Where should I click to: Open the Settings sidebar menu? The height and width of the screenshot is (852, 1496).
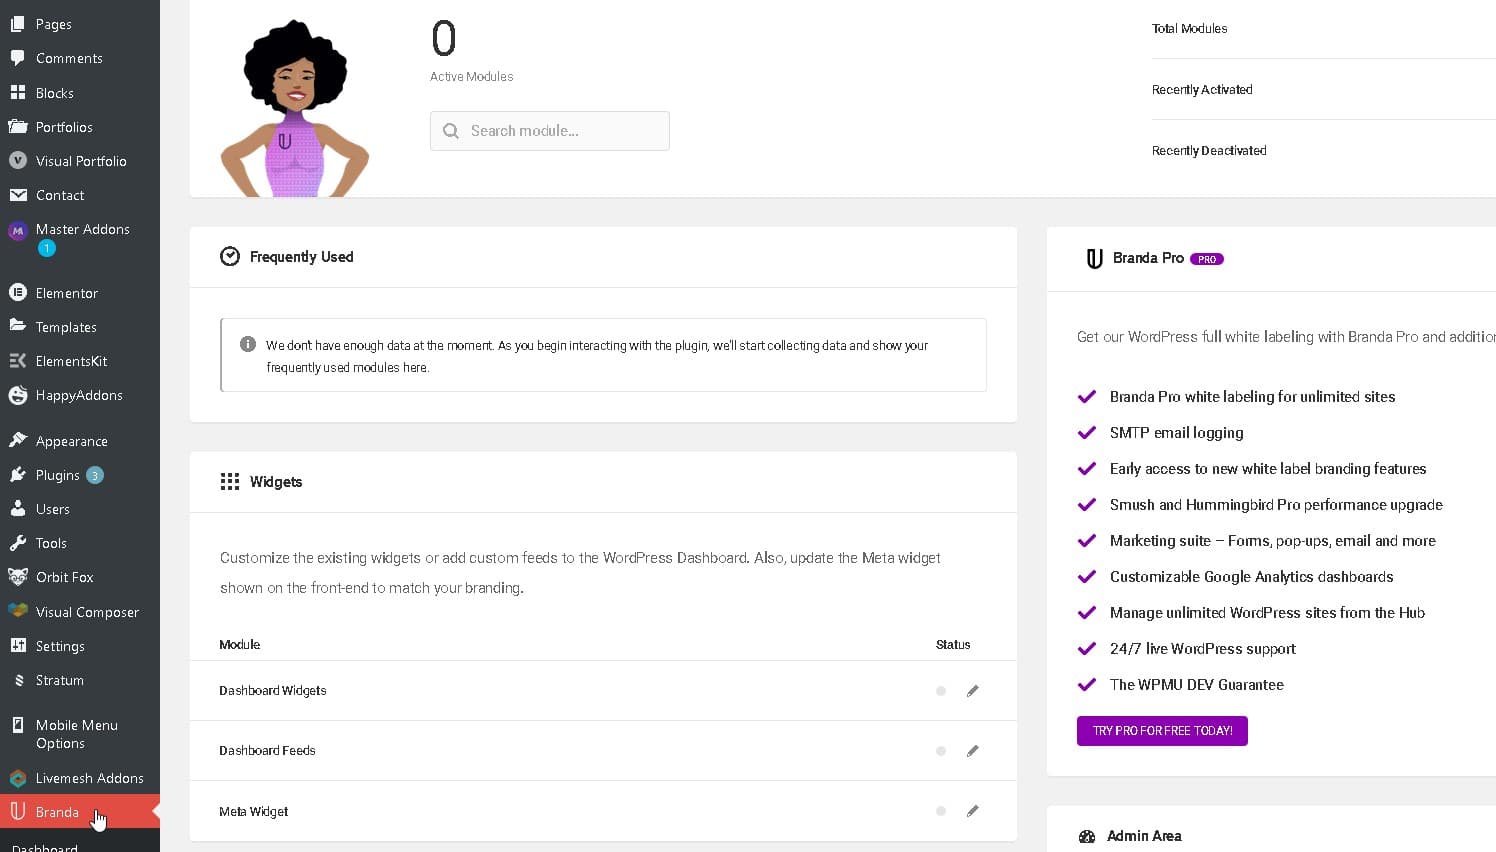60,646
